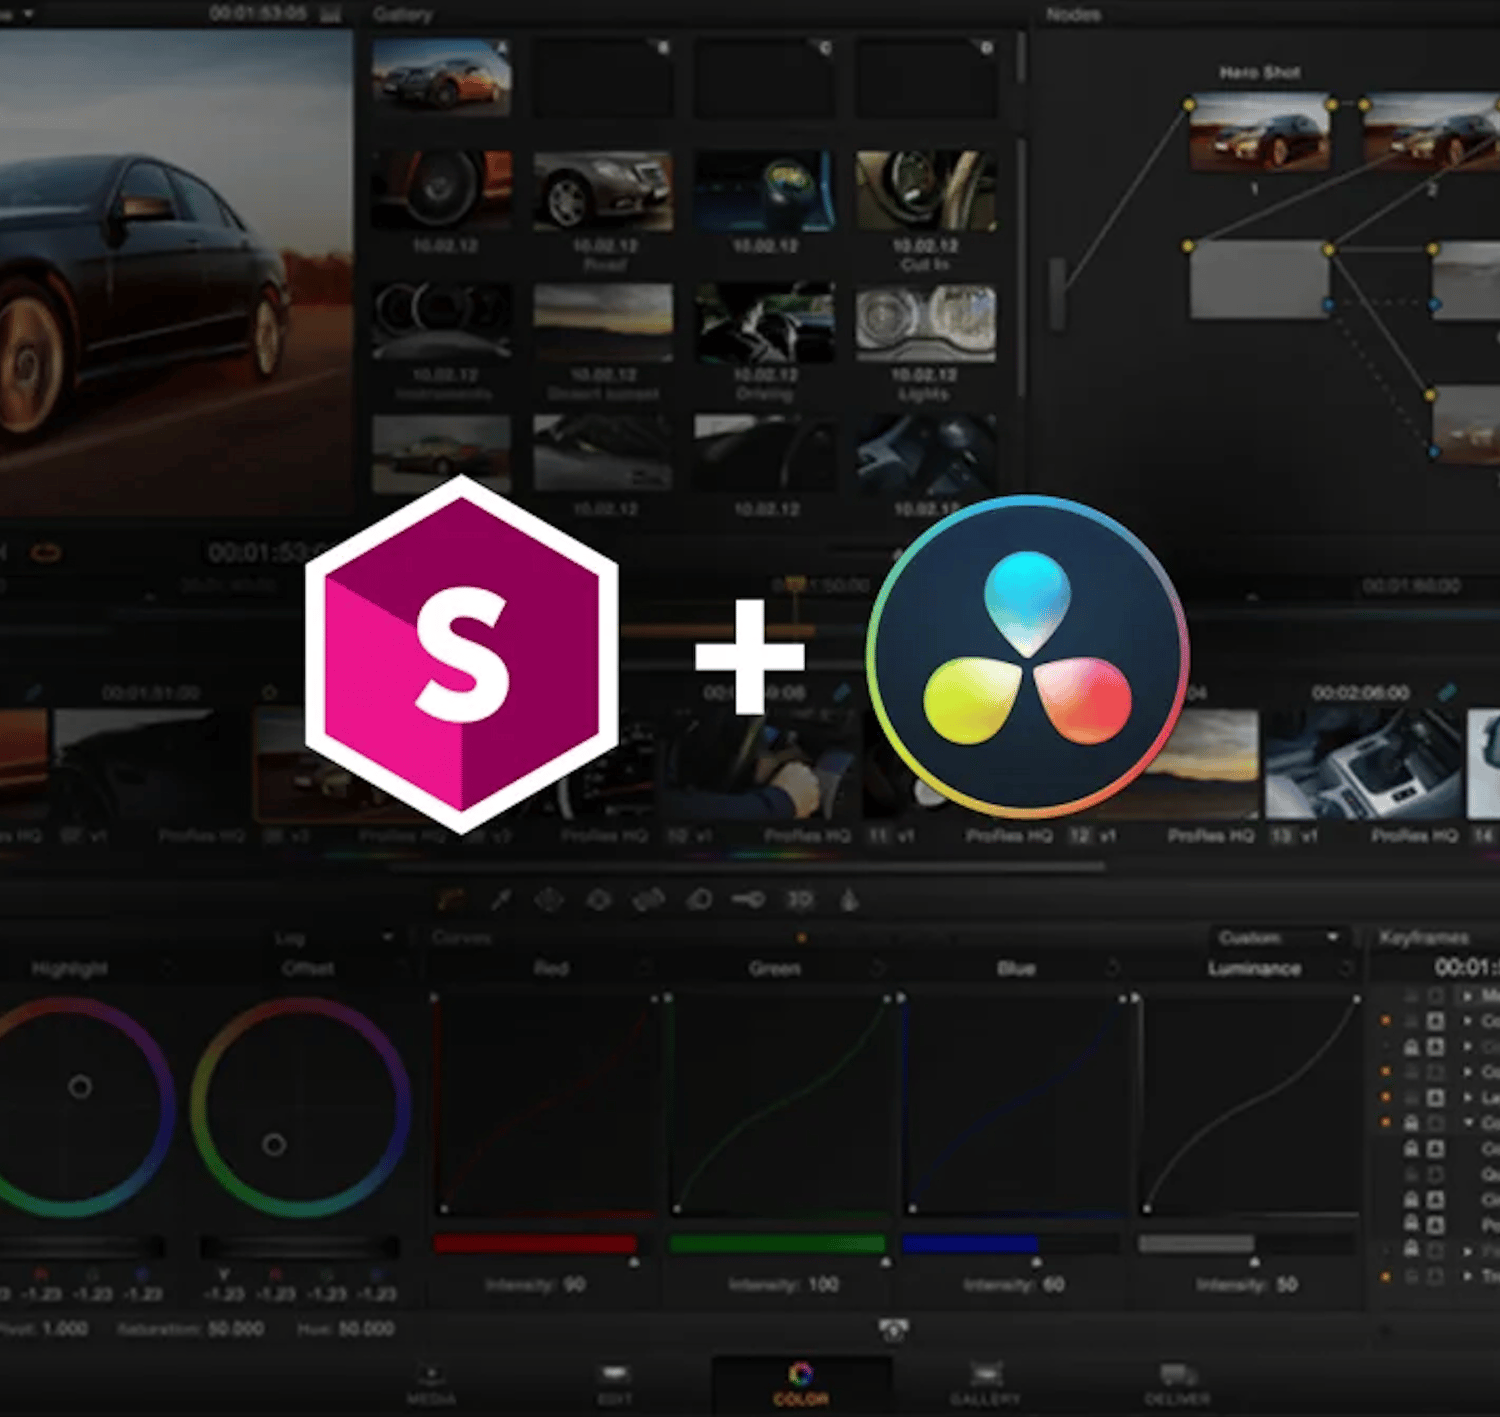Select timeline clip 13 v1
The height and width of the screenshot is (1417, 1500).
tap(1363, 764)
